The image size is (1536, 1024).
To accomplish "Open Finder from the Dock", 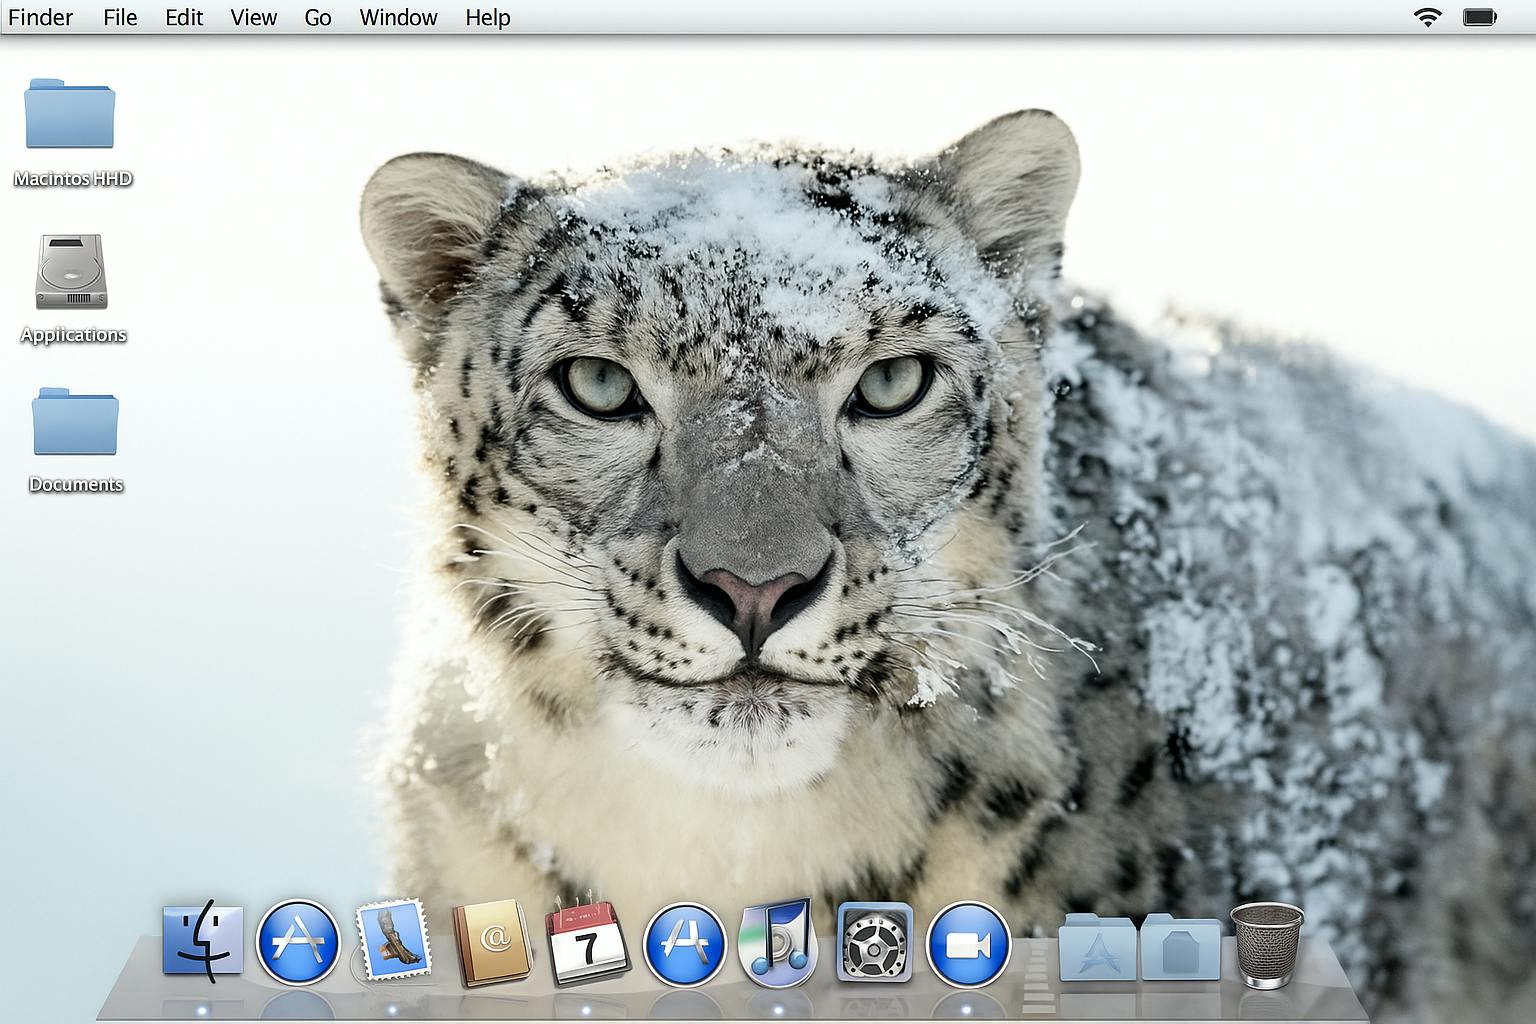I will tap(203, 942).
